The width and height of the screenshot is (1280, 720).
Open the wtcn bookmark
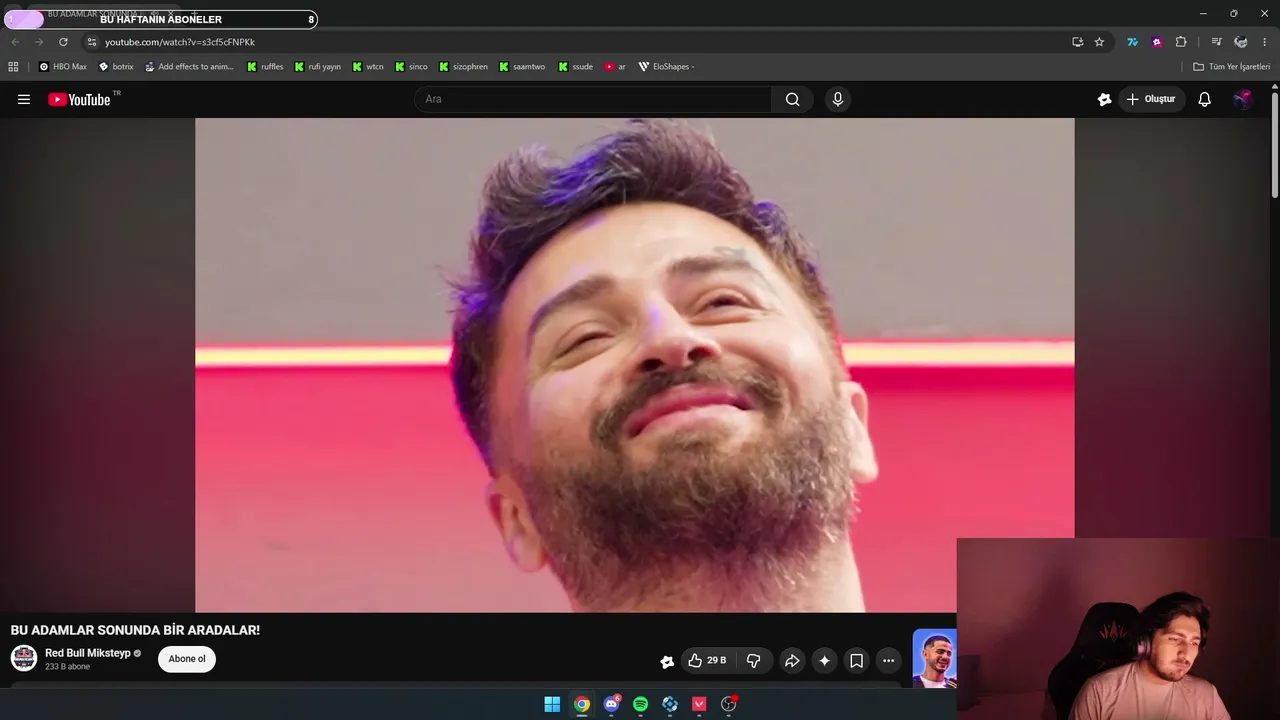click(368, 67)
